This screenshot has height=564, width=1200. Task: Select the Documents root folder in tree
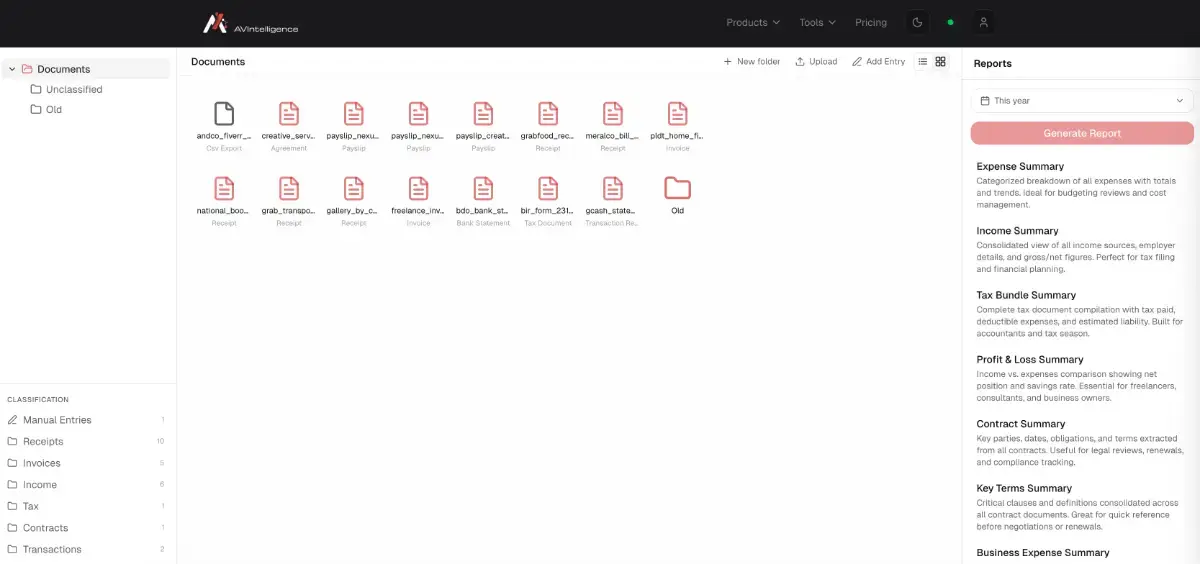coord(86,69)
